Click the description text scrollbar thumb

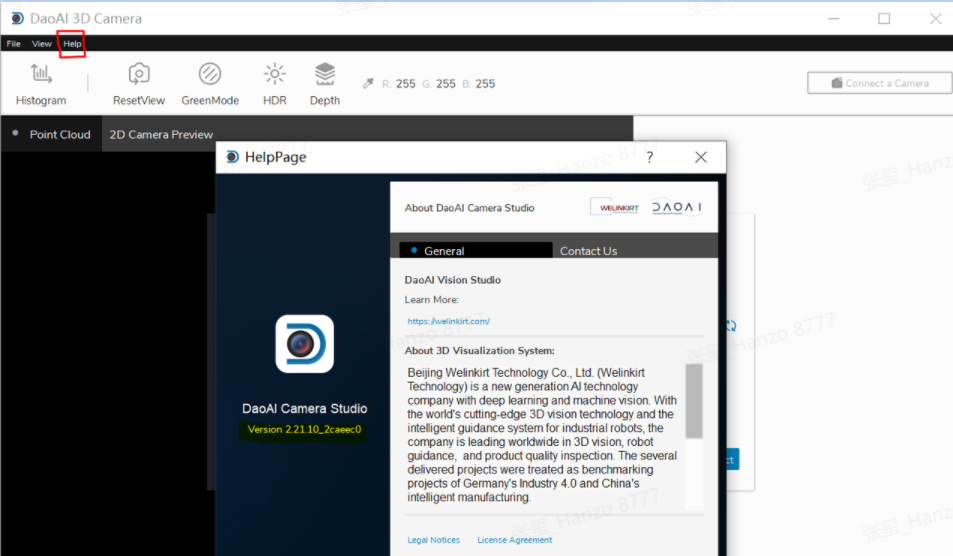pyautogui.click(x=693, y=401)
